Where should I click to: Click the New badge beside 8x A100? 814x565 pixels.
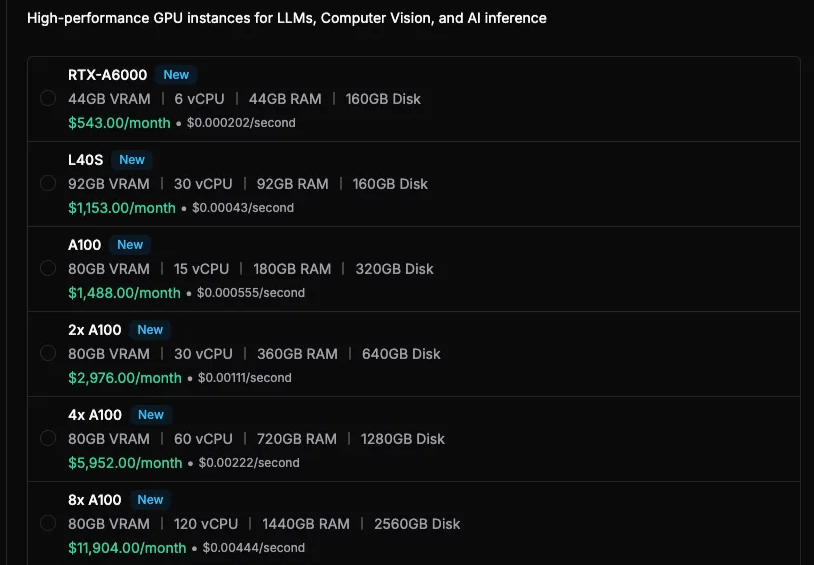pos(150,500)
